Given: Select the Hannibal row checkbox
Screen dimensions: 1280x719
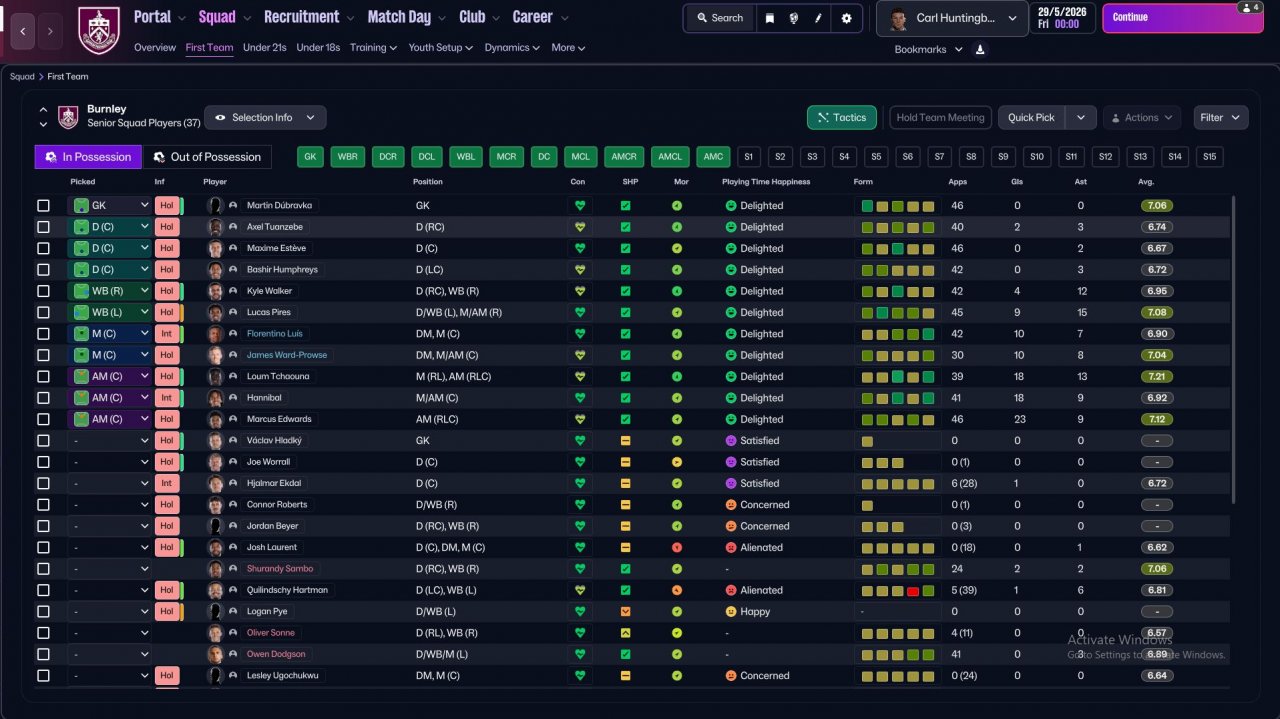Looking at the screenshot, I should 43,398.
